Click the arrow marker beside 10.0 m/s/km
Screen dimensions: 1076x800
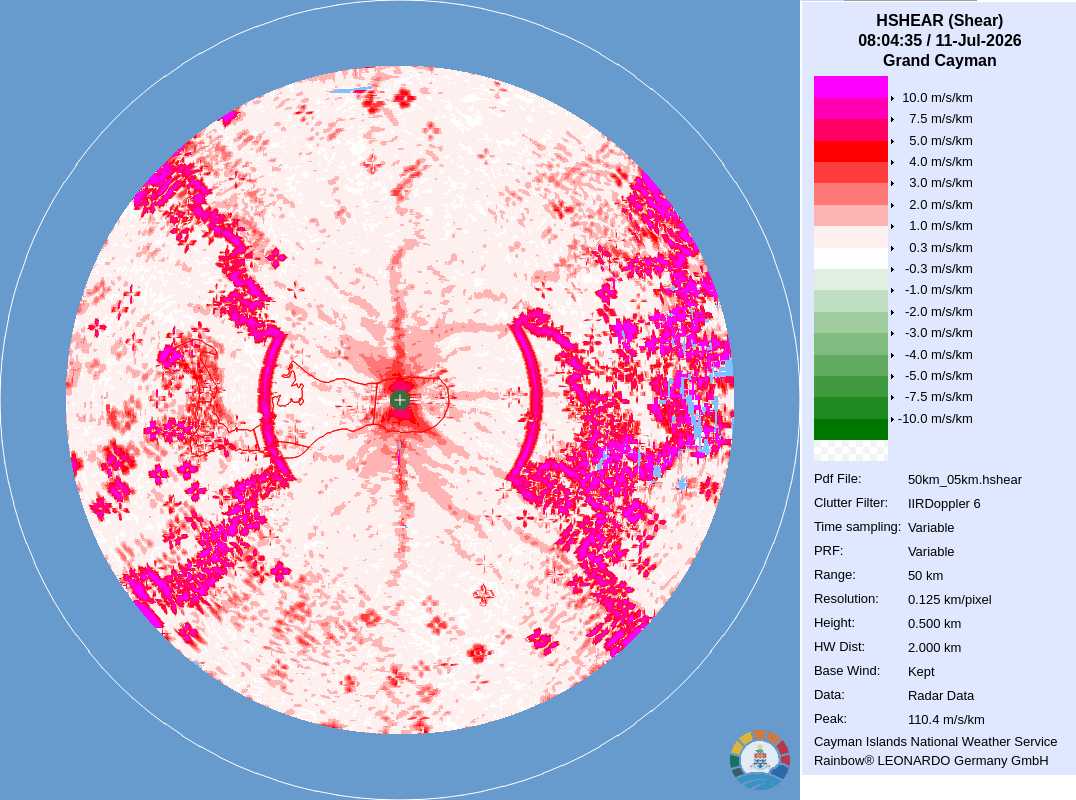tap(892, 98)
